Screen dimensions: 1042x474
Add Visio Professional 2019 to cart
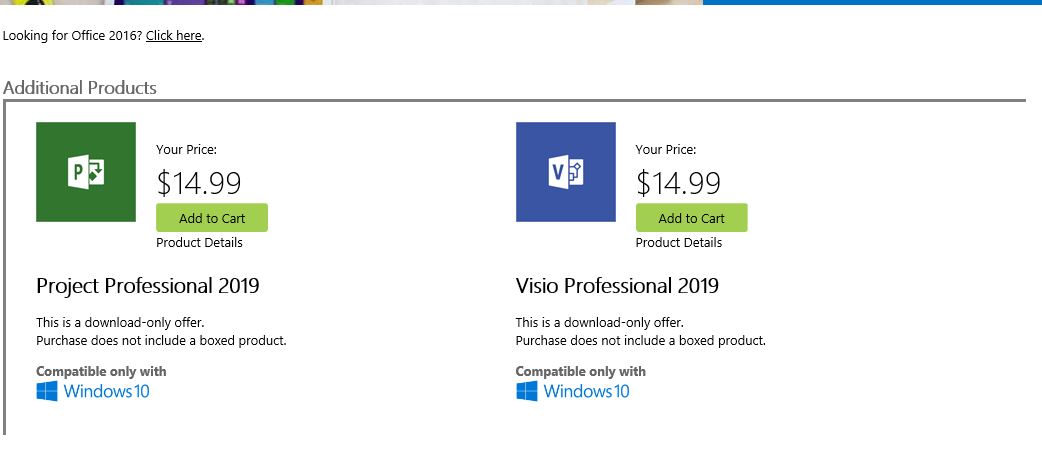[691, 218]
